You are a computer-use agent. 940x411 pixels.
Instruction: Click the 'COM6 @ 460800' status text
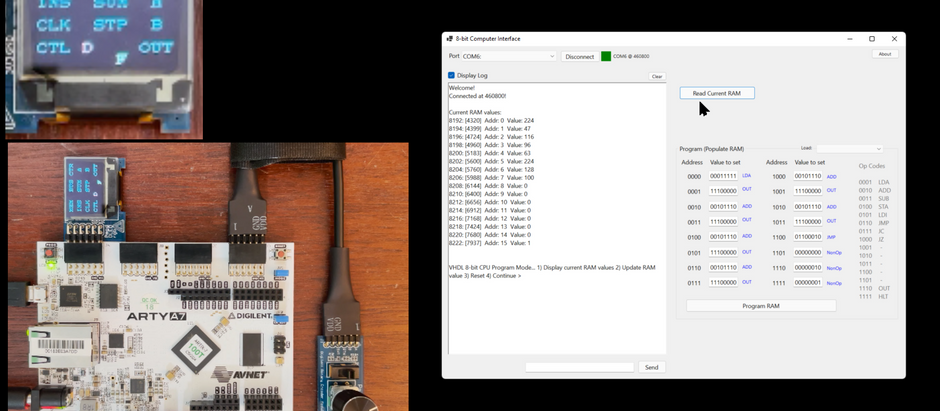coord(631,56)
